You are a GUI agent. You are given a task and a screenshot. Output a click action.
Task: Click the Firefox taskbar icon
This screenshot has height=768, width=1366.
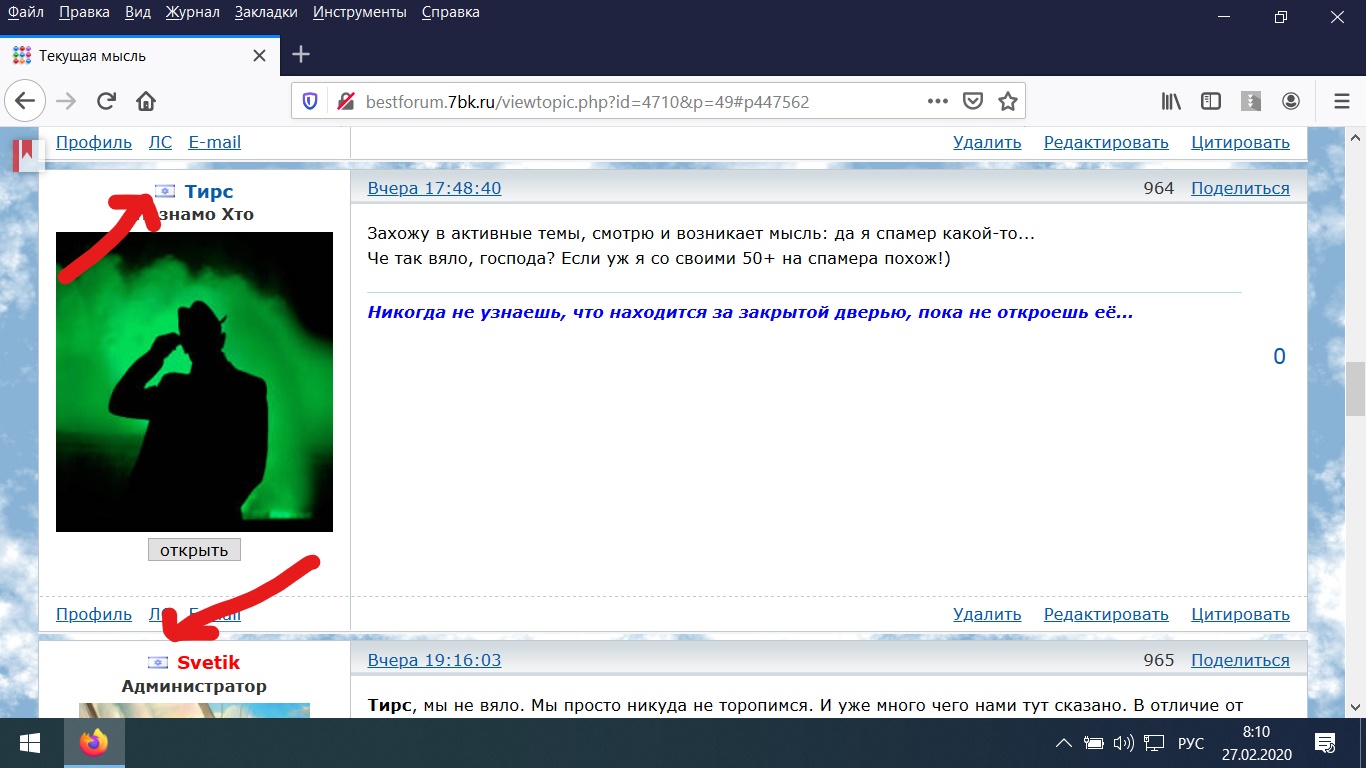click(x=95, y=743)
